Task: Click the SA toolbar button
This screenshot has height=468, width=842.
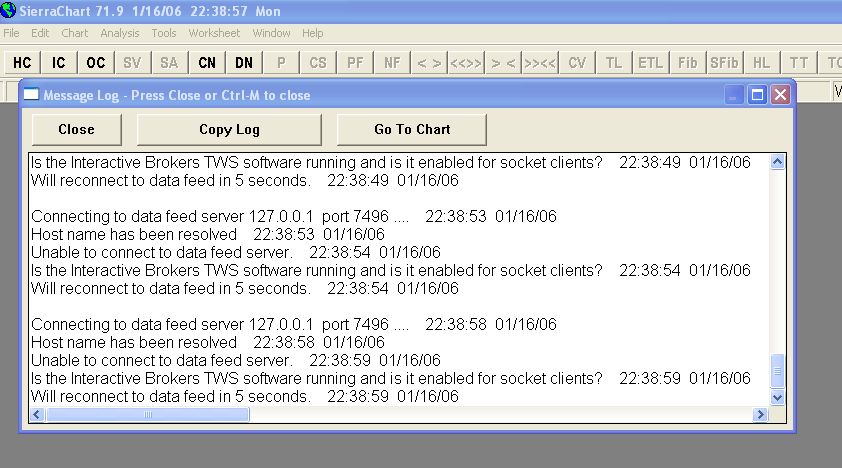Action: tap(169, 63)
